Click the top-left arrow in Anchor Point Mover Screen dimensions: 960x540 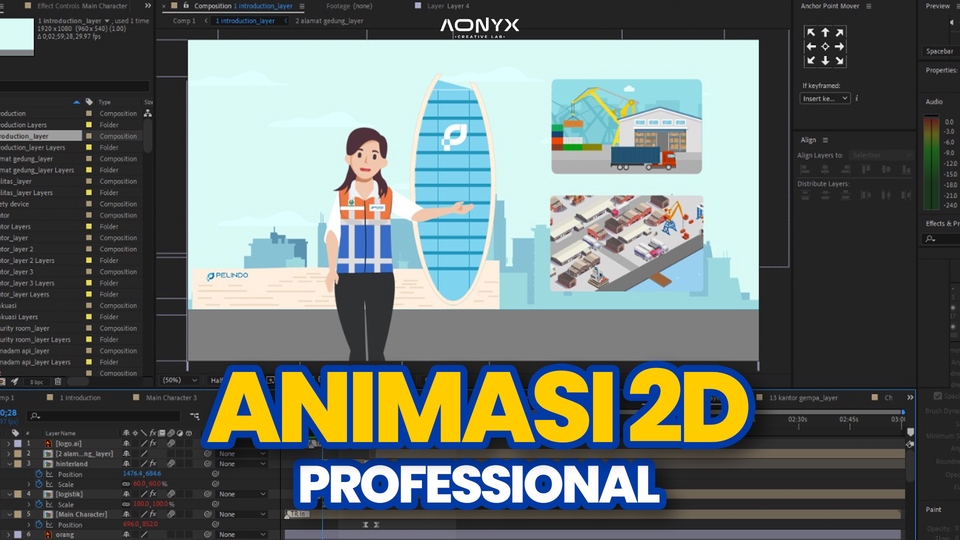pyautogui.click(x=811, y=33)
